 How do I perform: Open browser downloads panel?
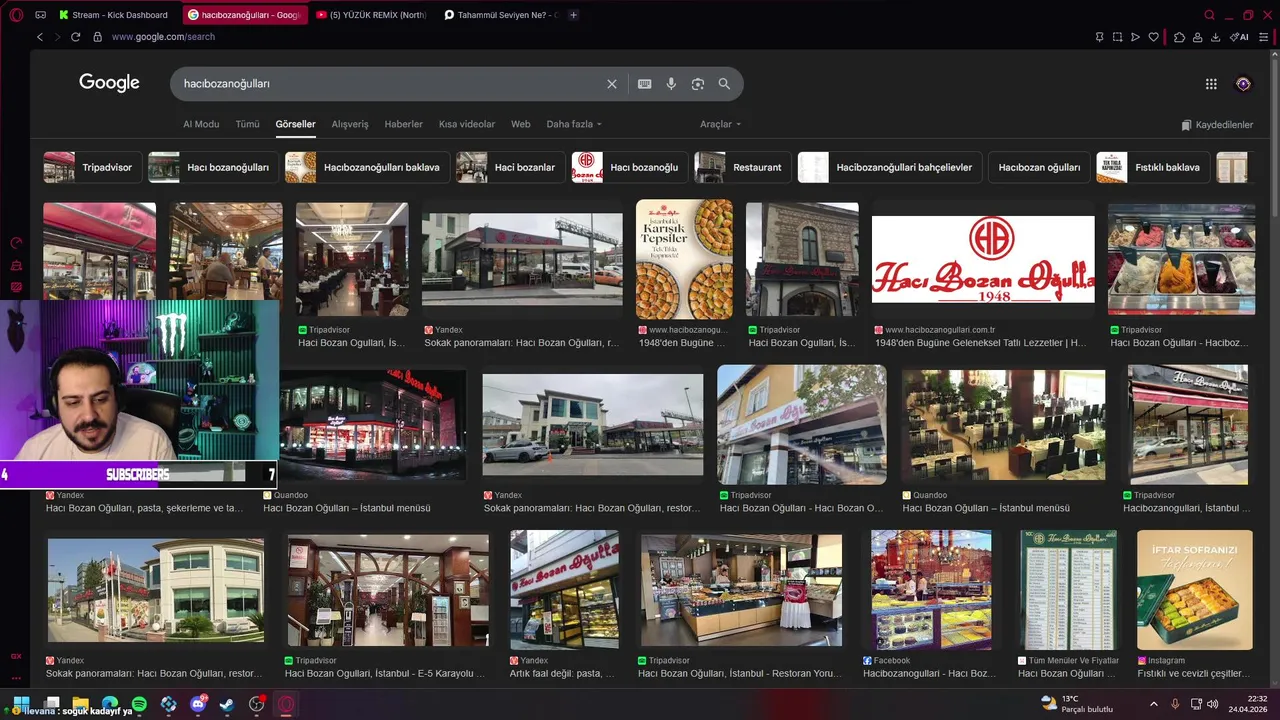[1215, 37]
